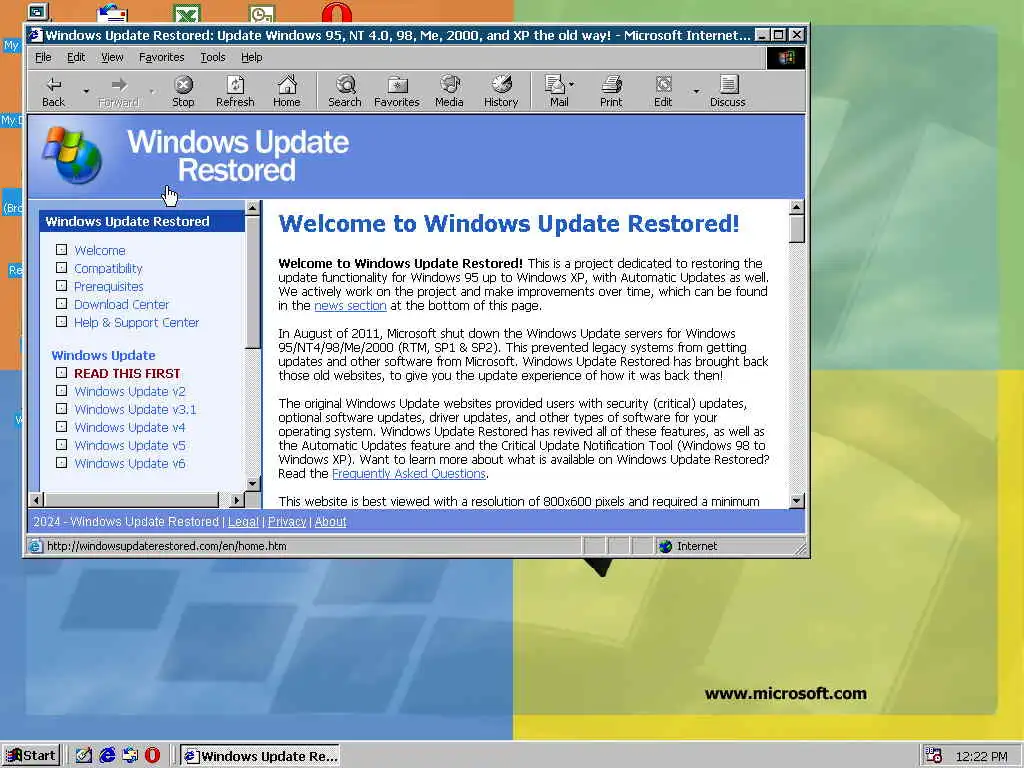Open the File menu
This screenshot has height=768, width=1024.
[x=43, y=57]
